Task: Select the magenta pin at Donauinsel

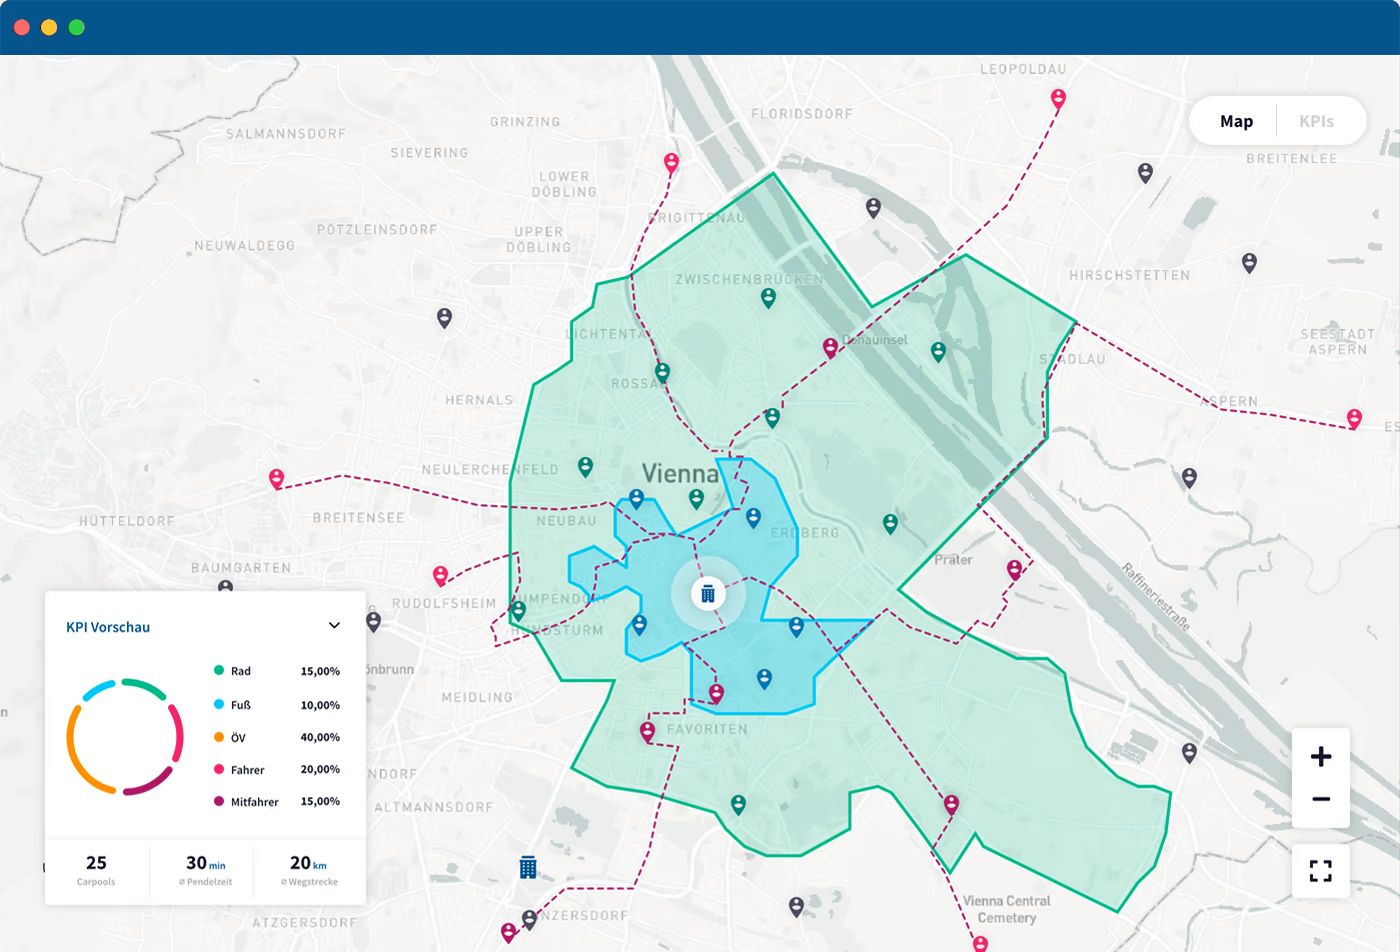Action: (830, 348)
